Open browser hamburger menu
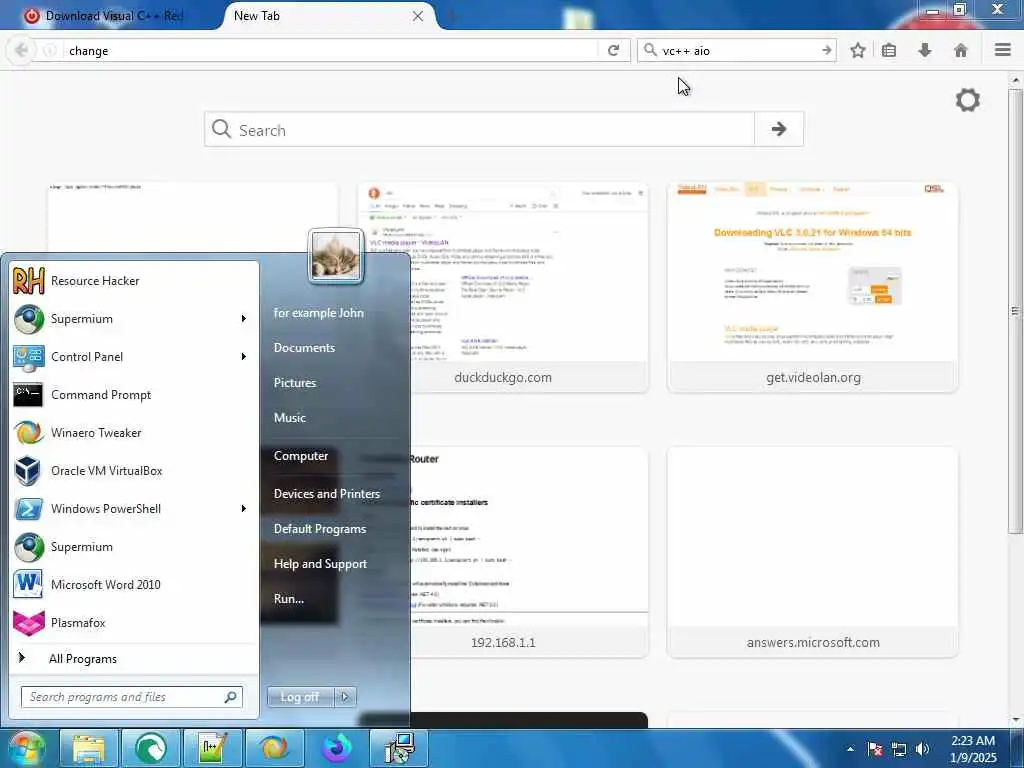This screenshot has width=1024, height=768. pos(1003,50)
